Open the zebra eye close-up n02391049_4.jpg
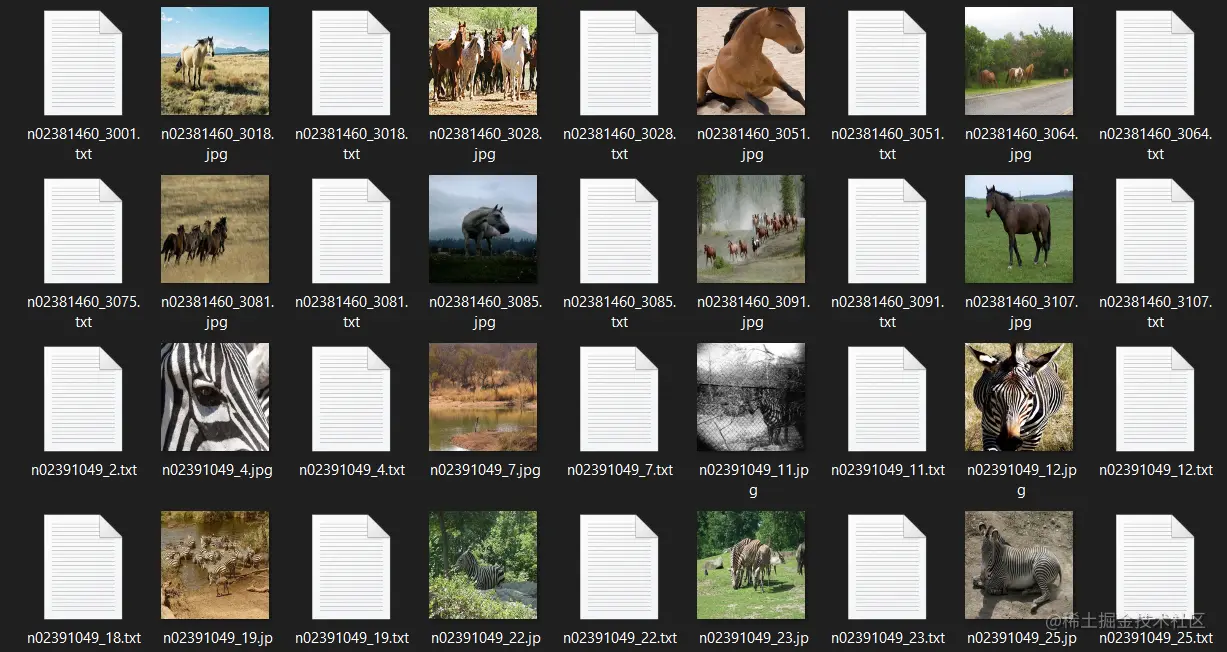The width and height of the screenshot is (1227, 652). [x=215, y=397]
